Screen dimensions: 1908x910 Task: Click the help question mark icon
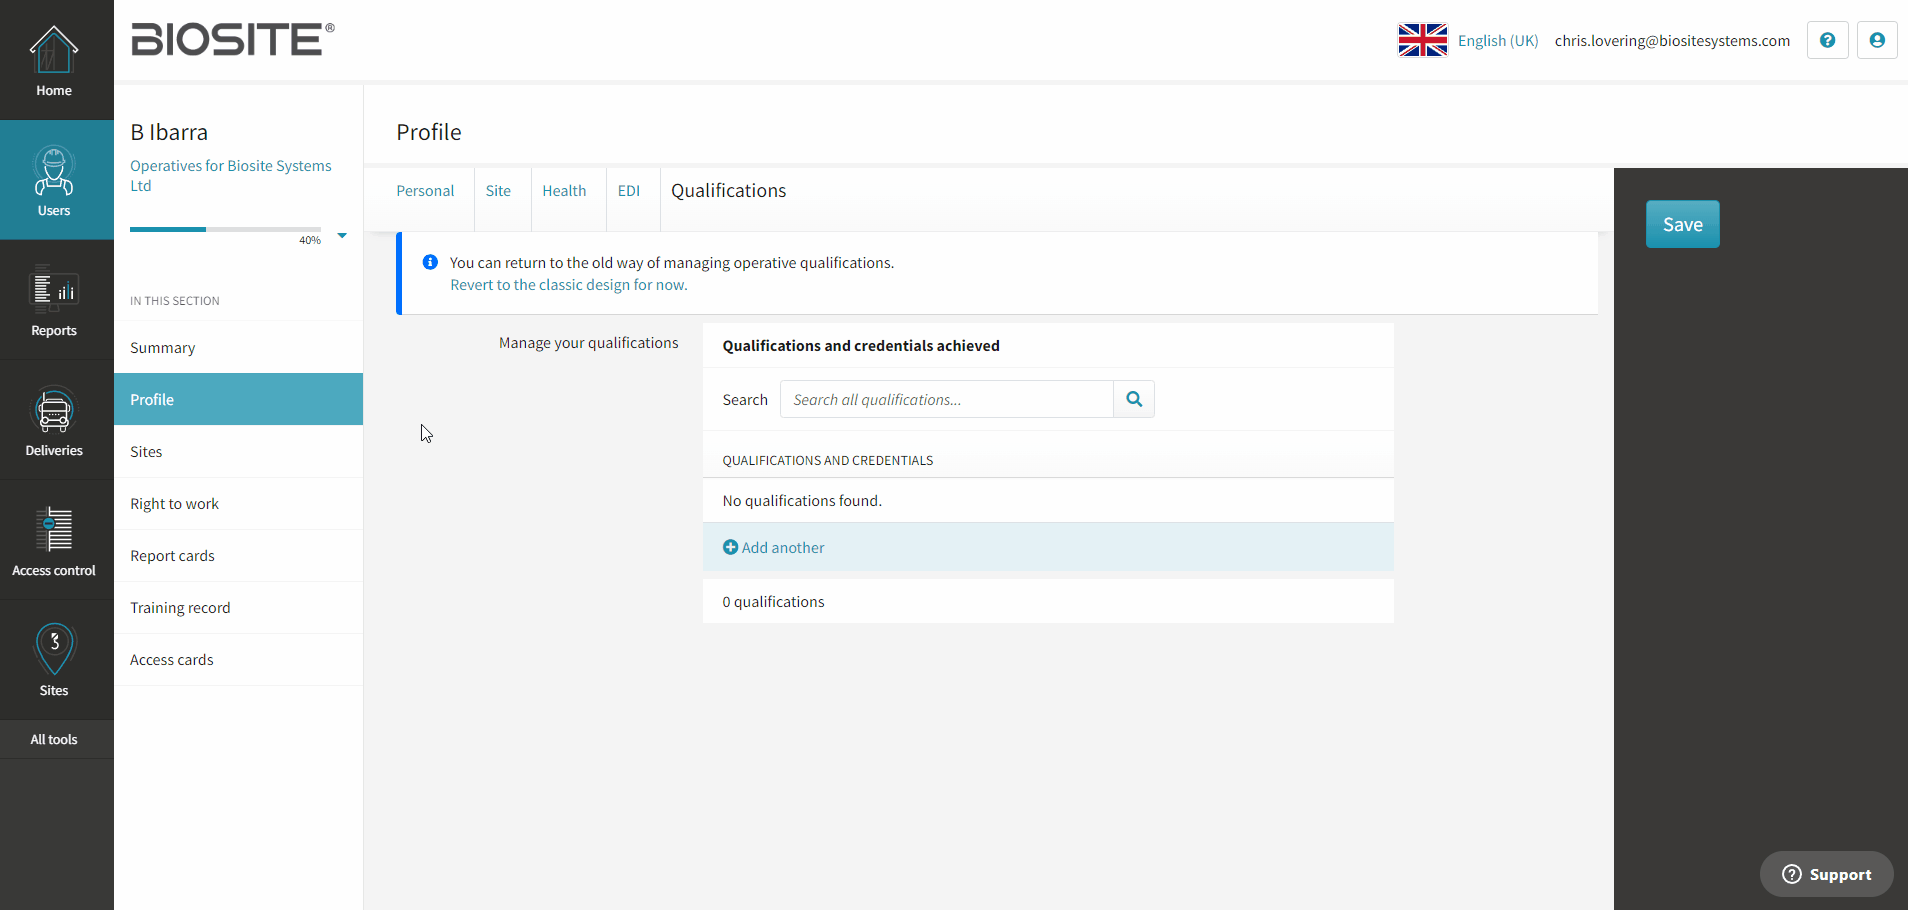(1827, 40)
